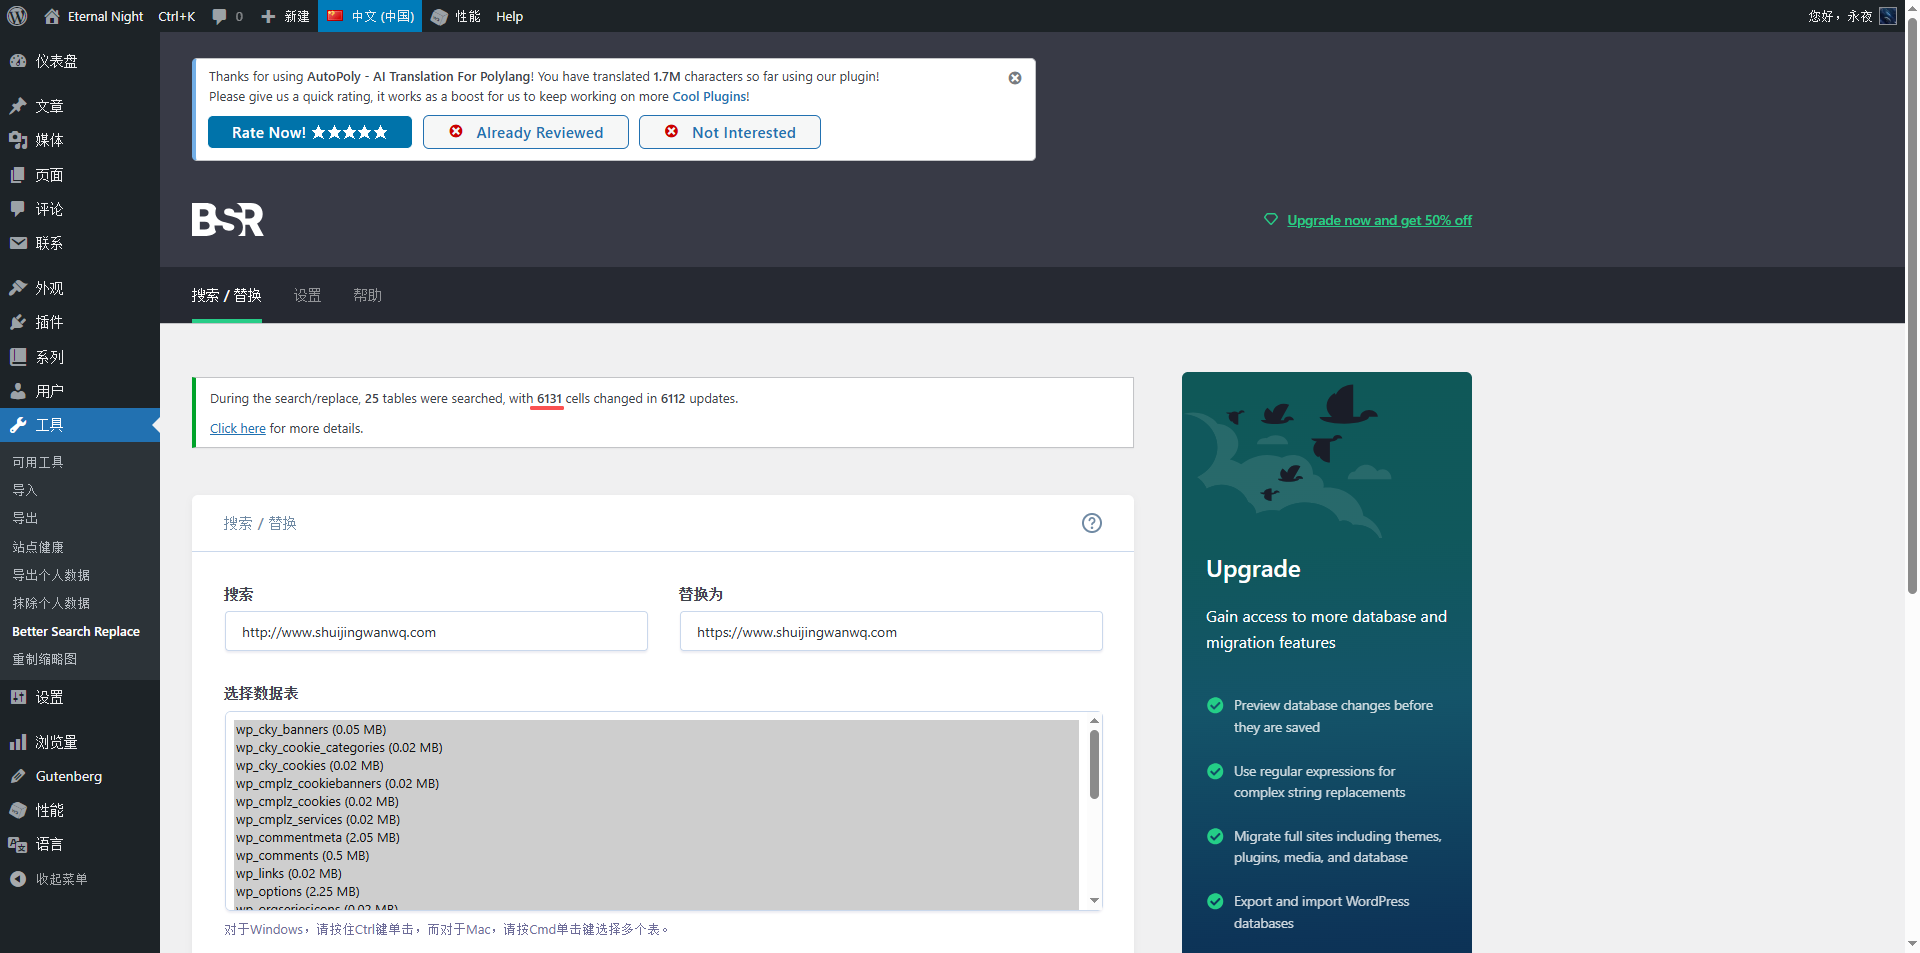The height and width of the screenshot is (953, 1920).
Task: Follow the Click here details link
Action: click(x=238, y=428)
